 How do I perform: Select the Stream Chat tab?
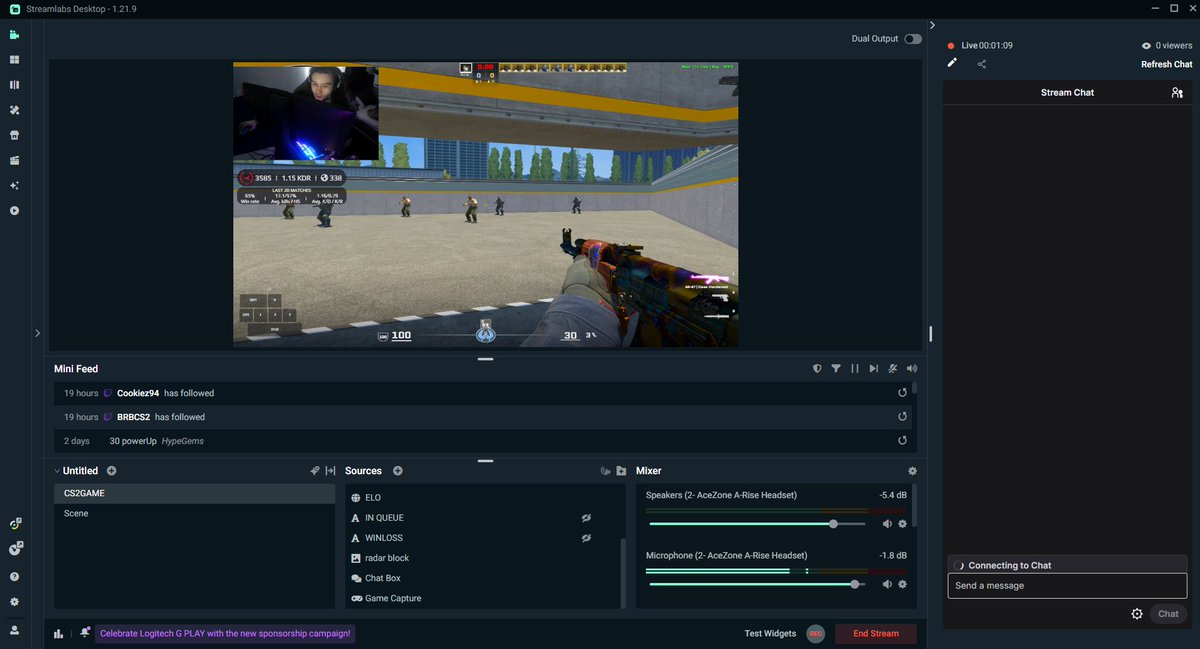[1067, 92]
